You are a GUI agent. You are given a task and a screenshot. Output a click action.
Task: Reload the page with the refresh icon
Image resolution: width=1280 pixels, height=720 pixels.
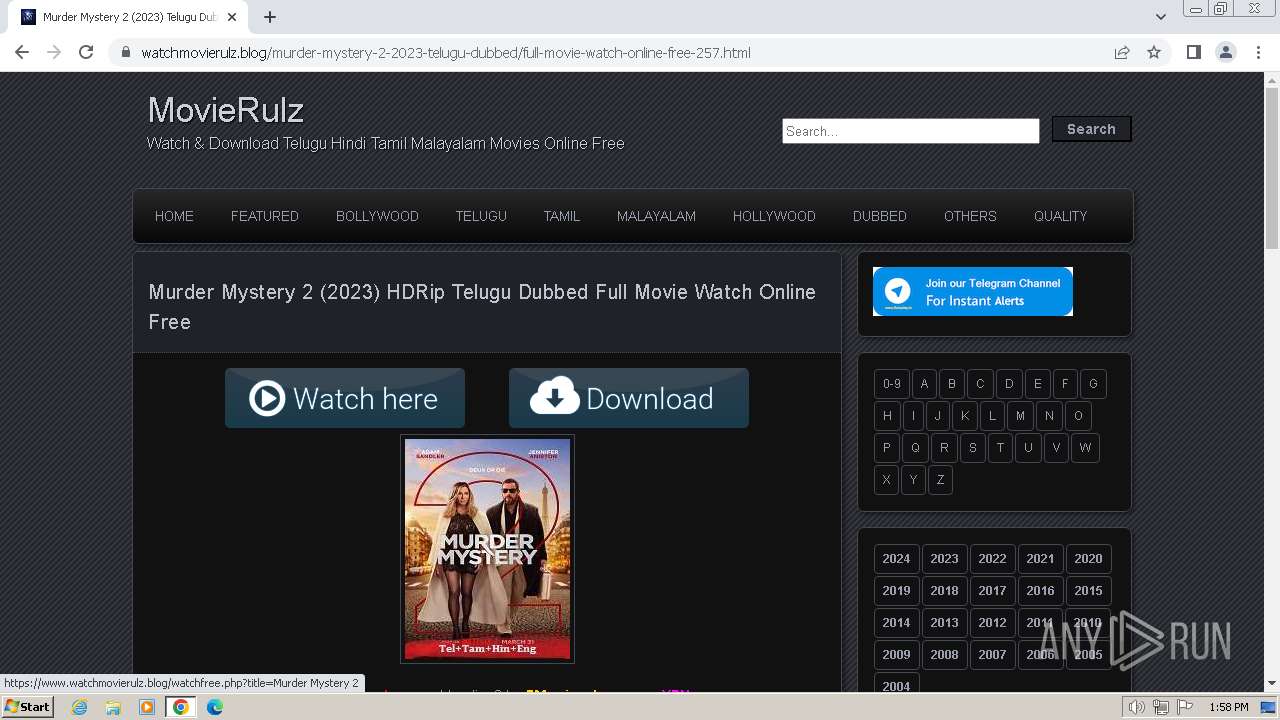click(x=86, y=52)
